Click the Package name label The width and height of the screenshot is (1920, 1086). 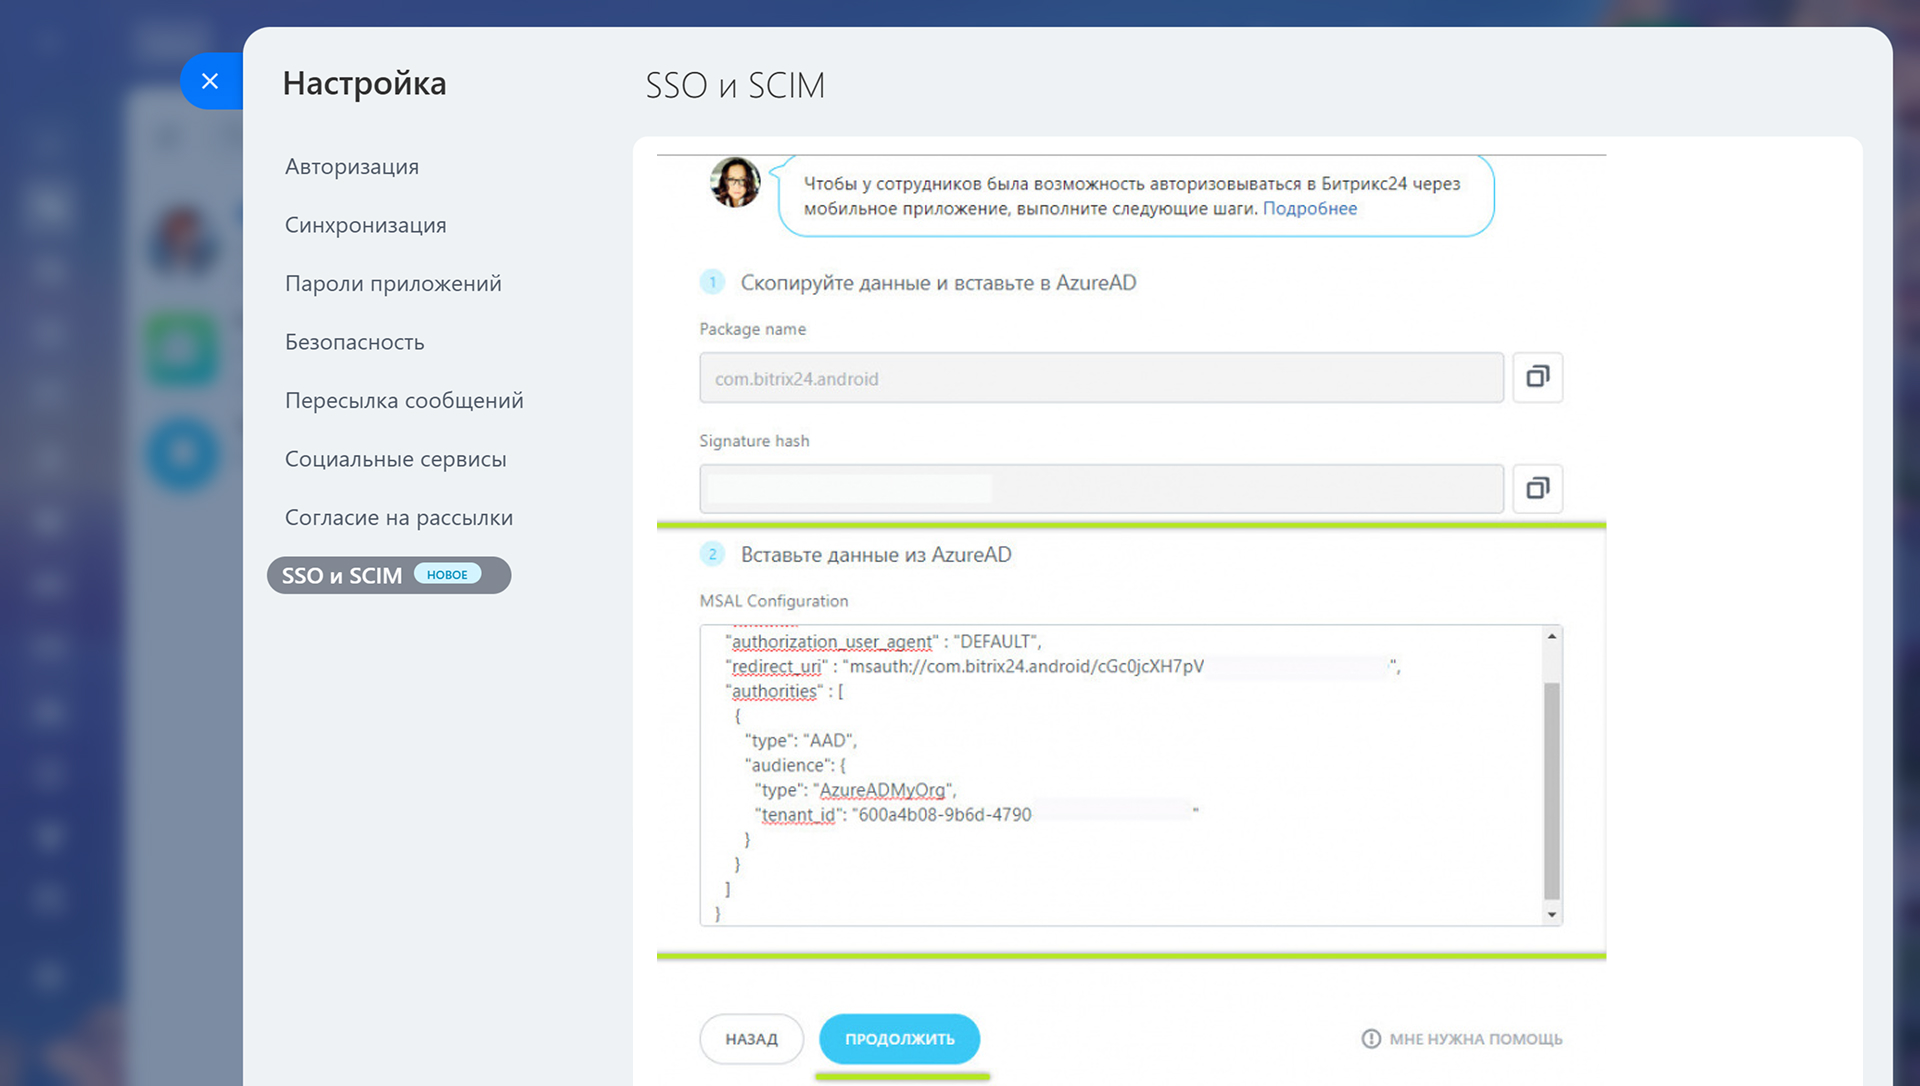click(752, 329)
